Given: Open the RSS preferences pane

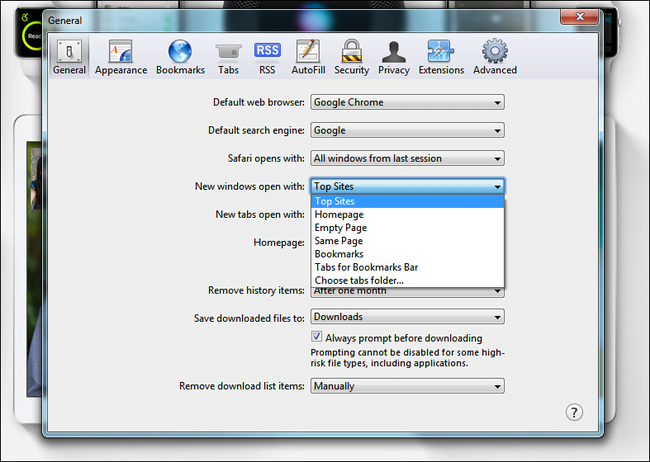Looking at the screenshot, I should coord(267,57).
